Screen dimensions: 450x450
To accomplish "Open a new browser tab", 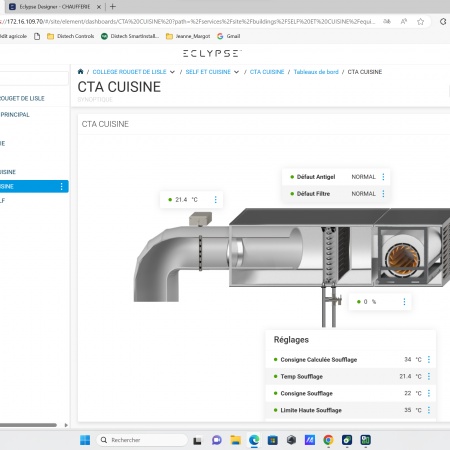I will (113, 6).
